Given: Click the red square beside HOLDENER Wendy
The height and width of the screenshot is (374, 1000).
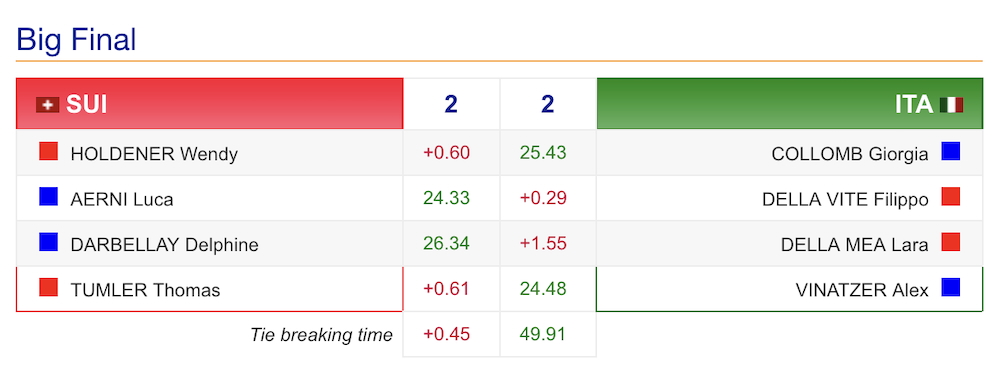Looking at the screenshot, I should coord(48,151).
